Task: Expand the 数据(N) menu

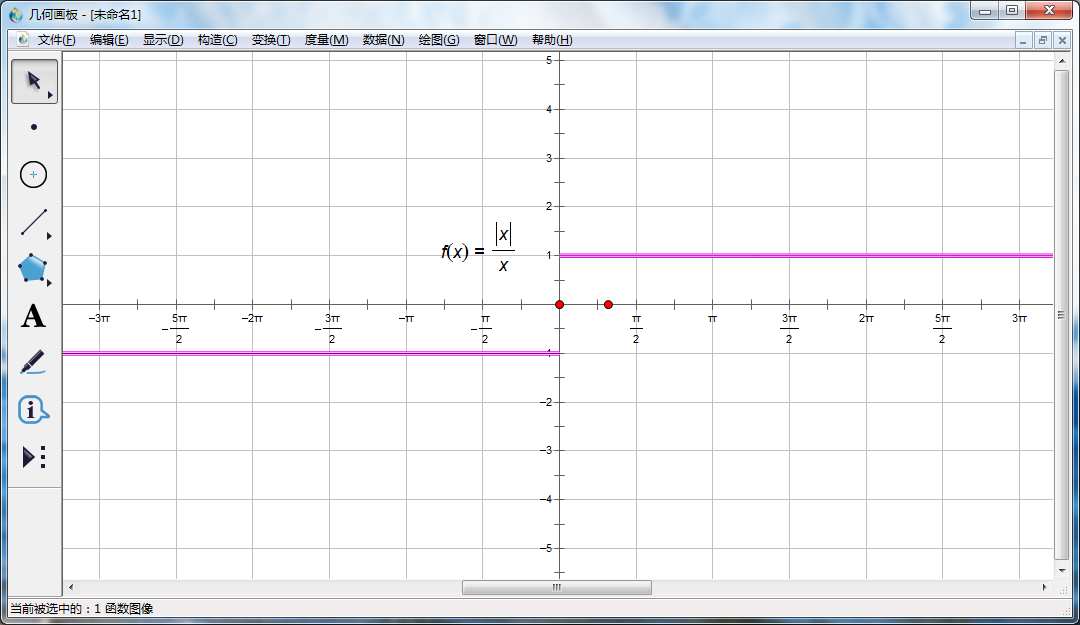Action: coord(383,40)
